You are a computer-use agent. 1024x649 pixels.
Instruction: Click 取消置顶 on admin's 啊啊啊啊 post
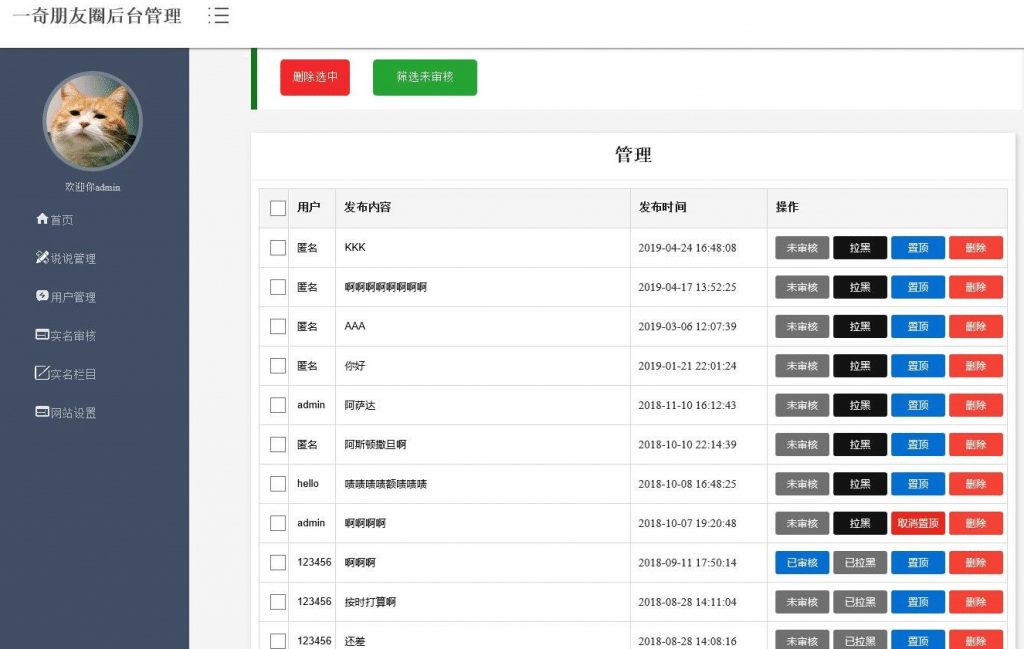917,523
